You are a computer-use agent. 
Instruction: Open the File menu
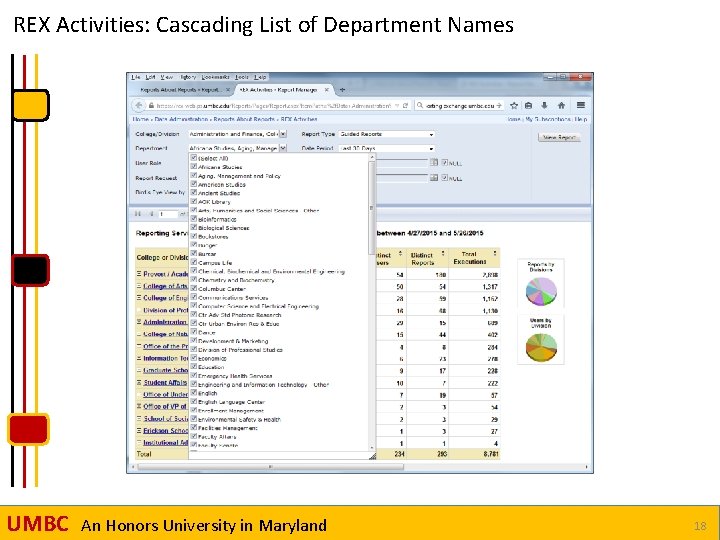click(136, 77)
